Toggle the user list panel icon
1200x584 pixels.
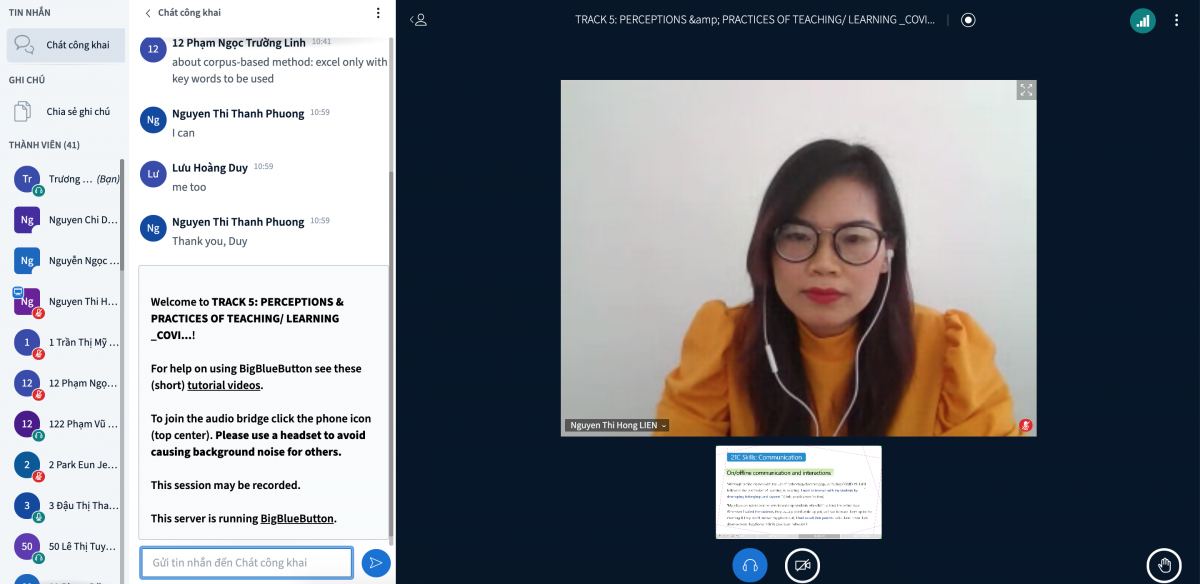(x=420, y=20)
